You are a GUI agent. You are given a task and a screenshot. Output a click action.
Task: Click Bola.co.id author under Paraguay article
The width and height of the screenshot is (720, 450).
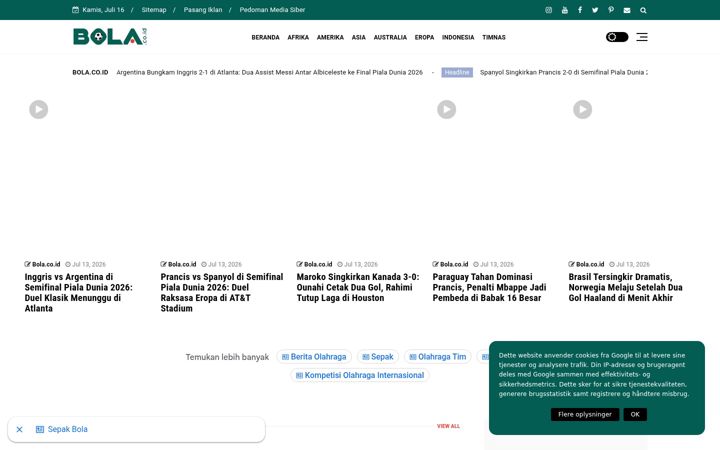[454, 264]
